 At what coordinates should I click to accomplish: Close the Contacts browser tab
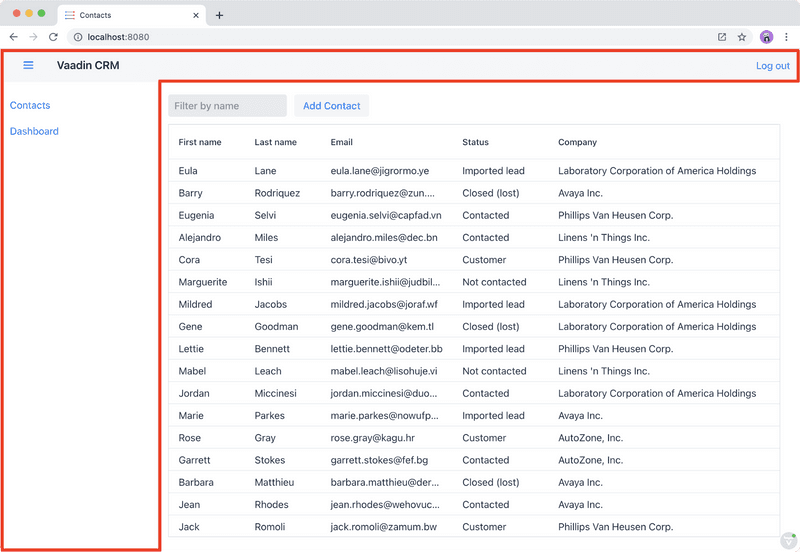pyautogui.click(x=196, y=15)
